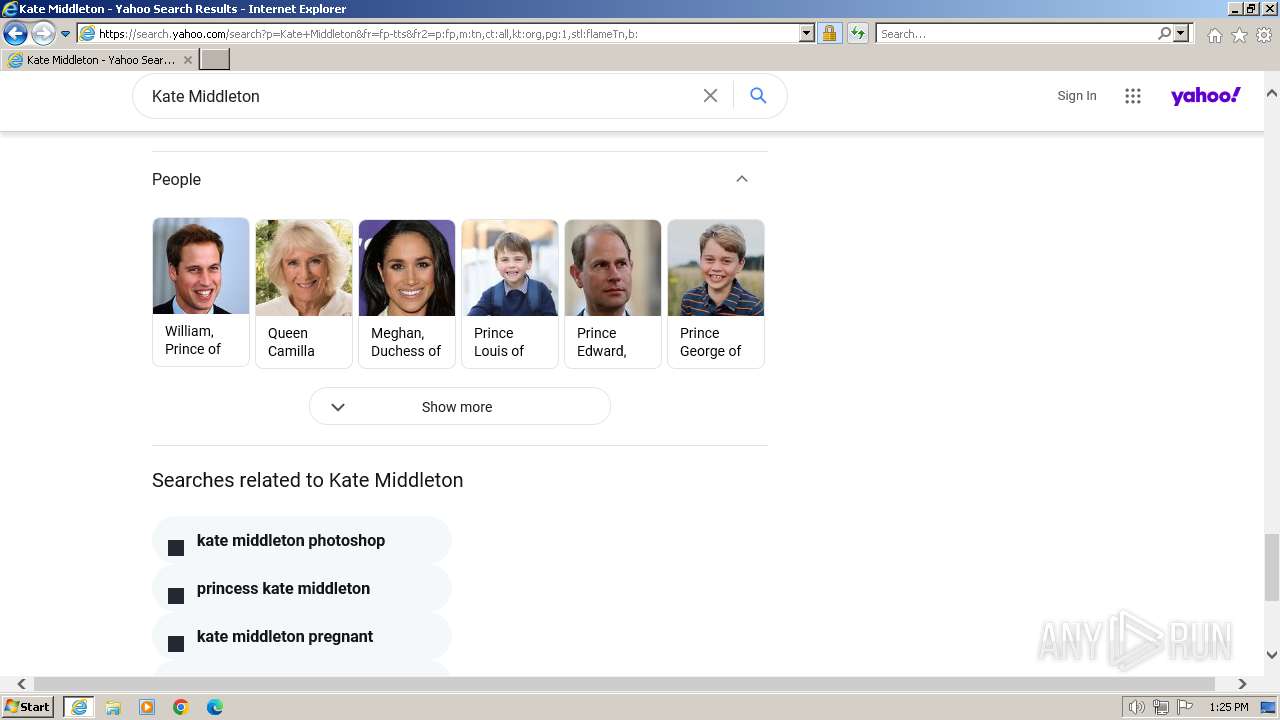
Task: Click the page scrollbar up arrow near Yahoo header
Action: 1272,93
